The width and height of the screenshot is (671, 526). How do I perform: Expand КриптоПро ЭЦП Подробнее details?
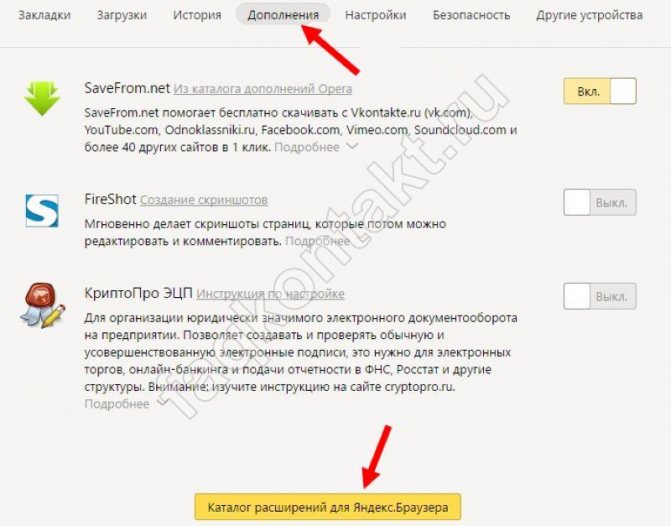tap(125, 404)
